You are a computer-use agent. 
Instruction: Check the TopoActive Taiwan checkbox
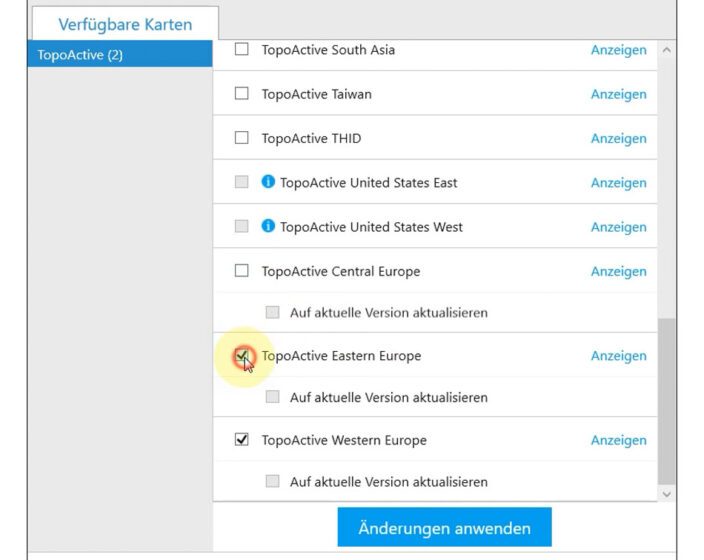point(242,93)
